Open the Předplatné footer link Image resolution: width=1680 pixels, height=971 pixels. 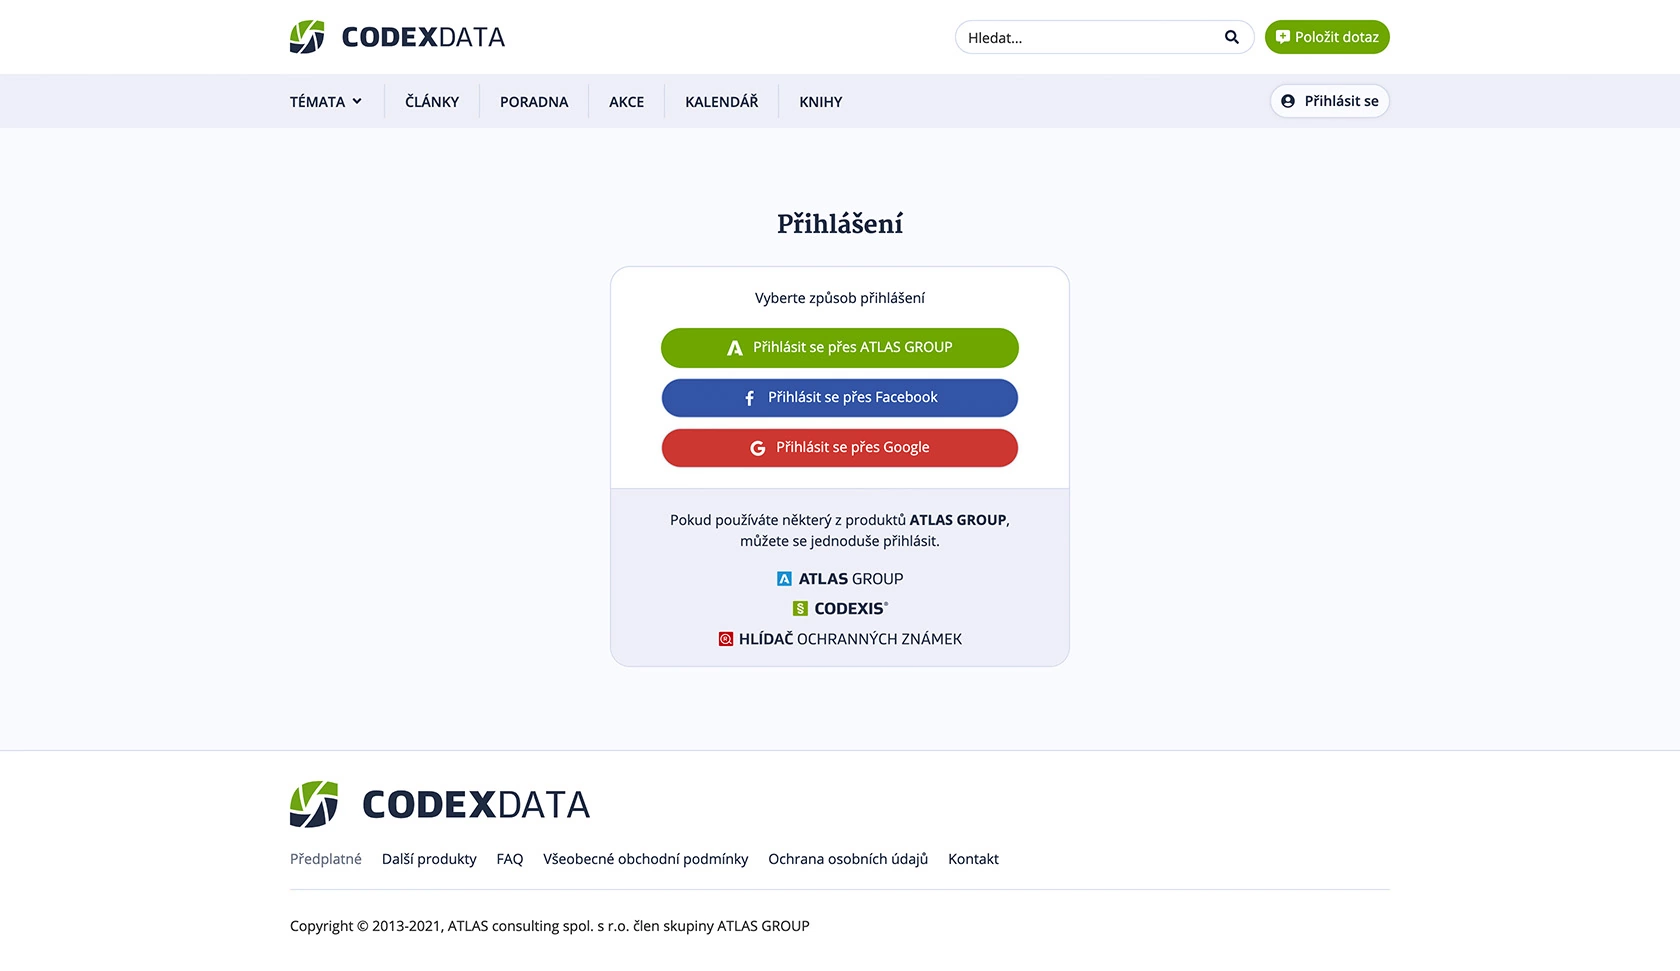pyautogui.click(x=326, y=859)
